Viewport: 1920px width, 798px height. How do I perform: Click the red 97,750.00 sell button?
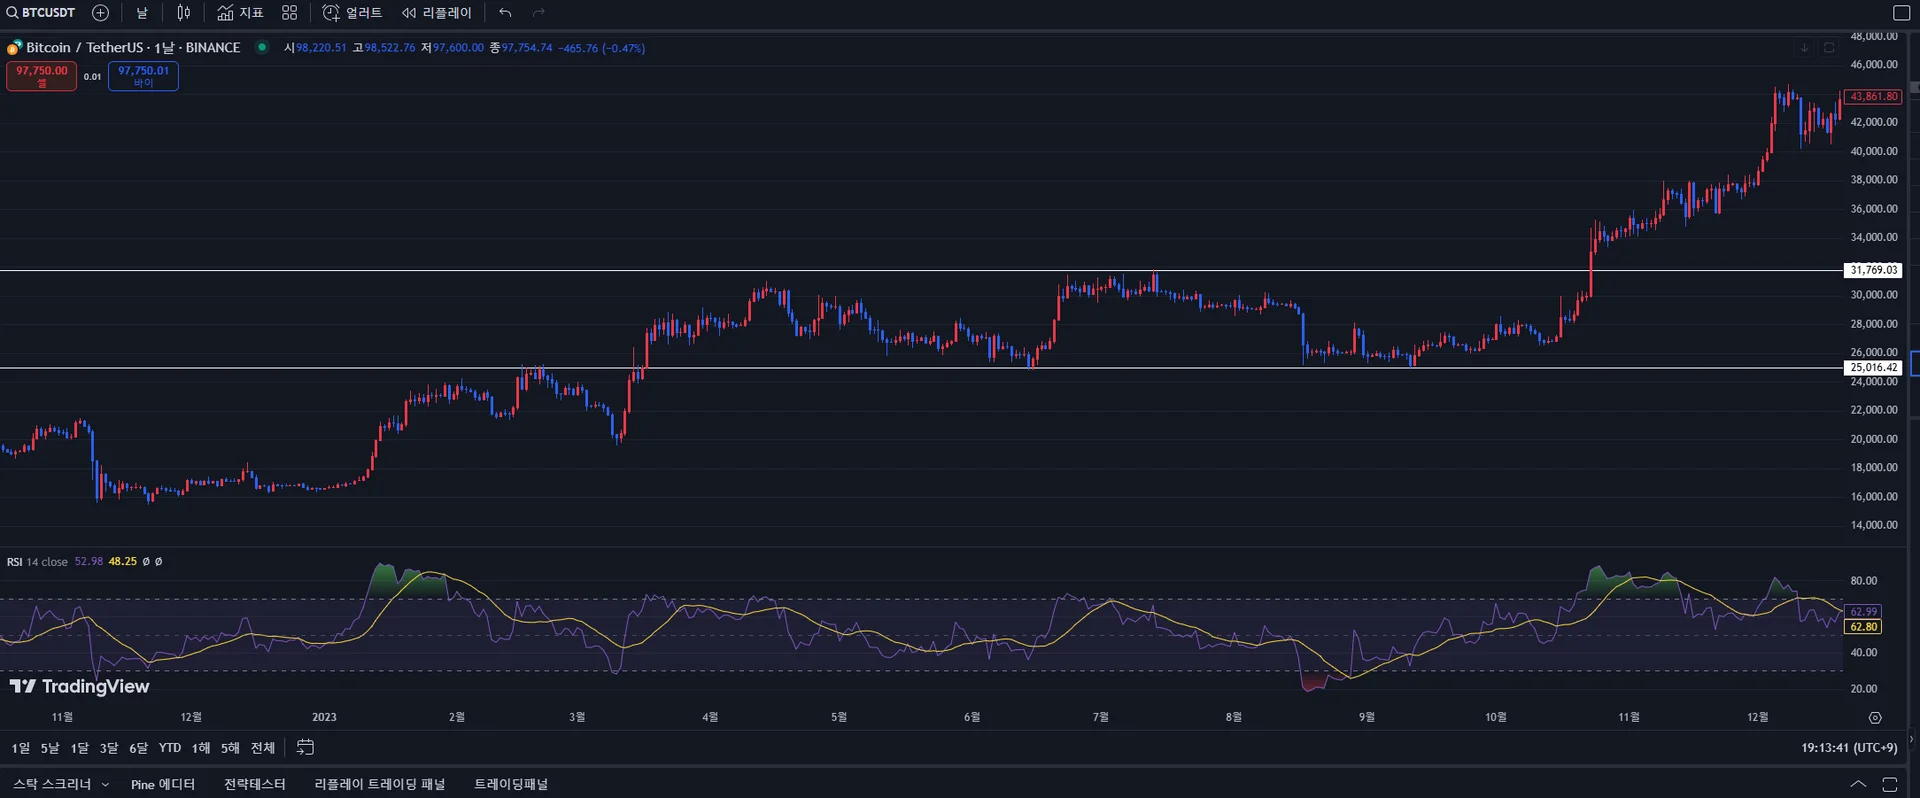42,76
